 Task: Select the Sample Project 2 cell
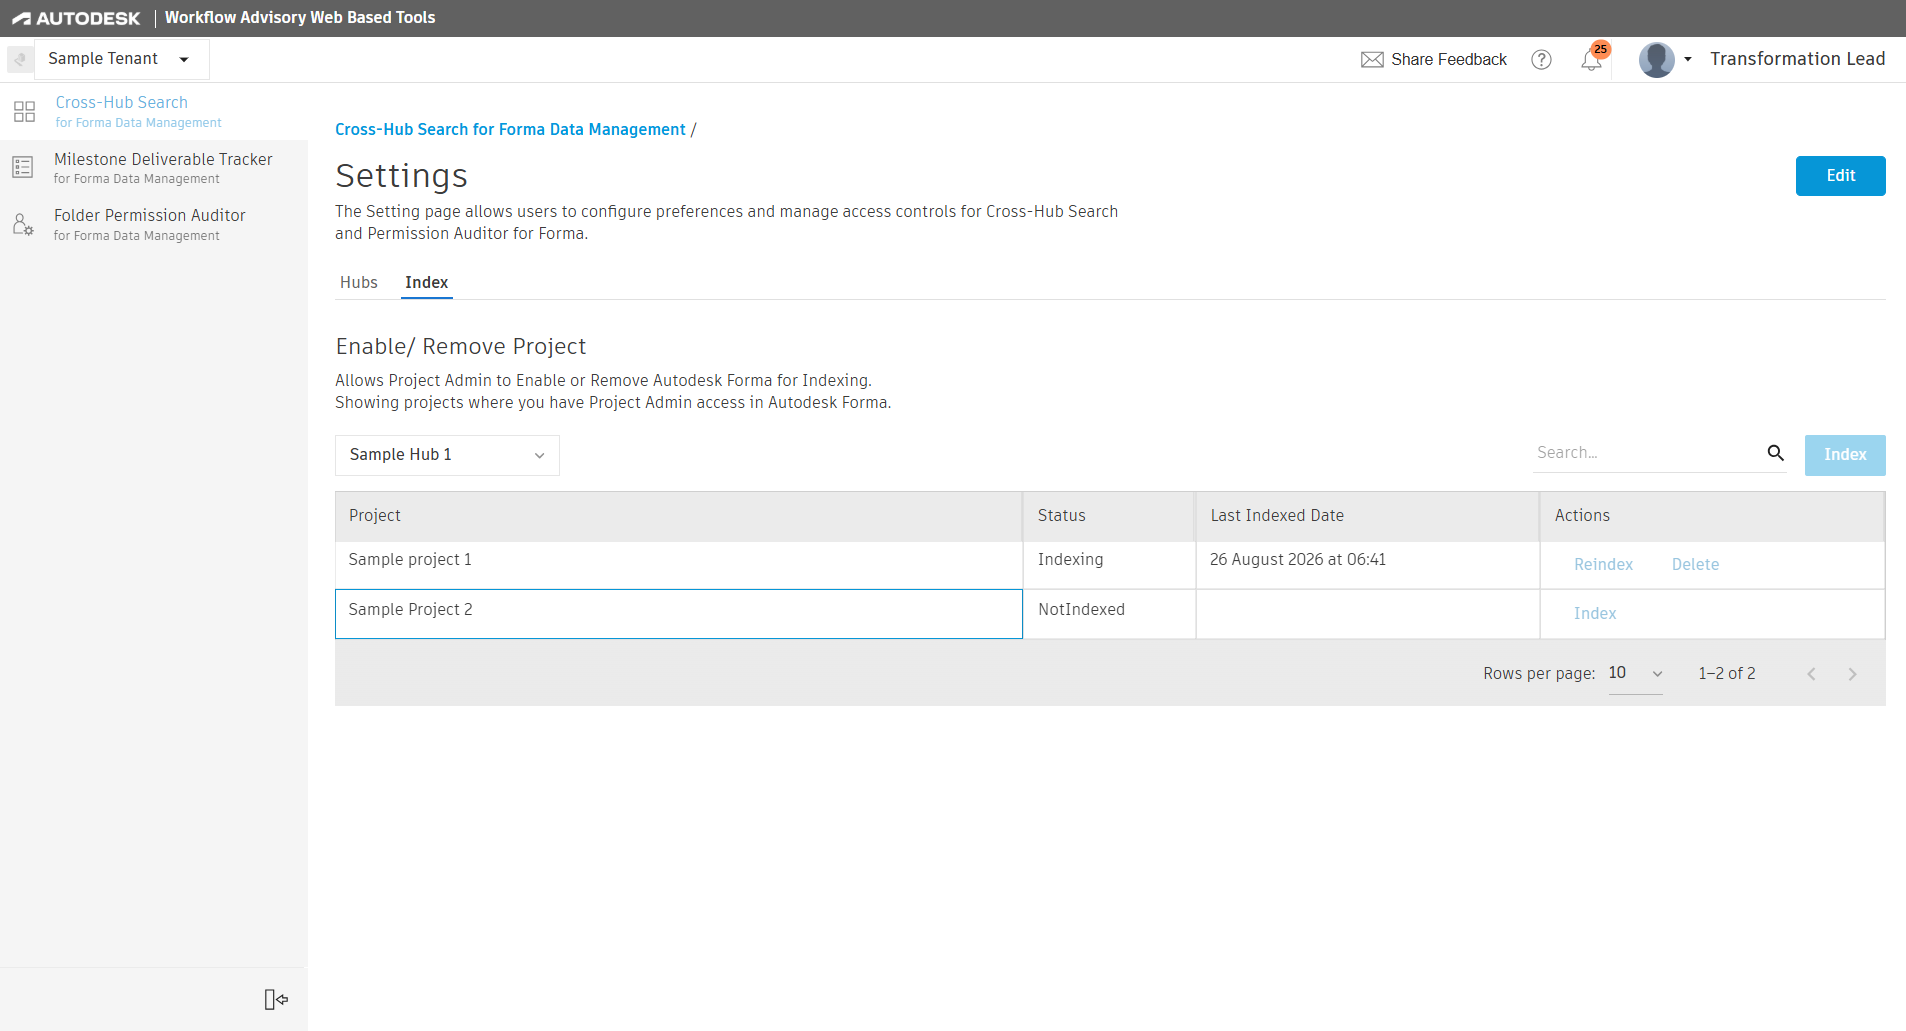(679, 614)
